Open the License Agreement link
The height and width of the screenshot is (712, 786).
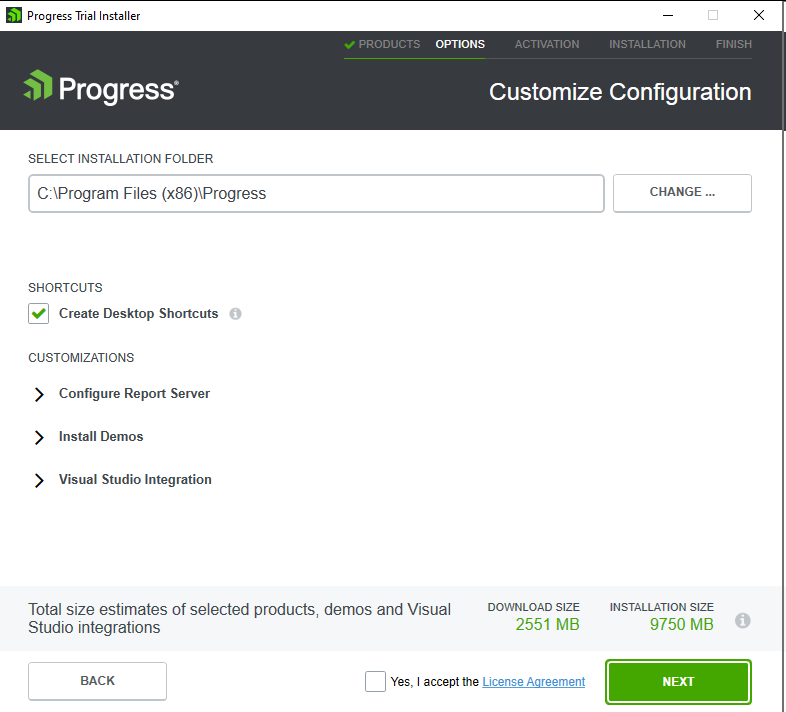pyautogui.click(x=533, y=682)
